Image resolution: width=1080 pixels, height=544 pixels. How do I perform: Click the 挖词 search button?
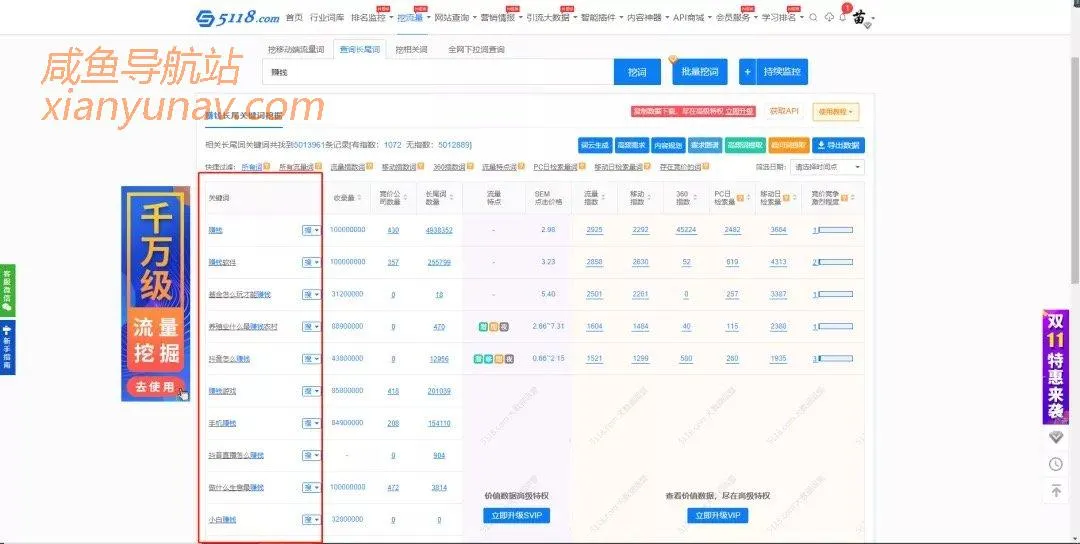(637, 72)
